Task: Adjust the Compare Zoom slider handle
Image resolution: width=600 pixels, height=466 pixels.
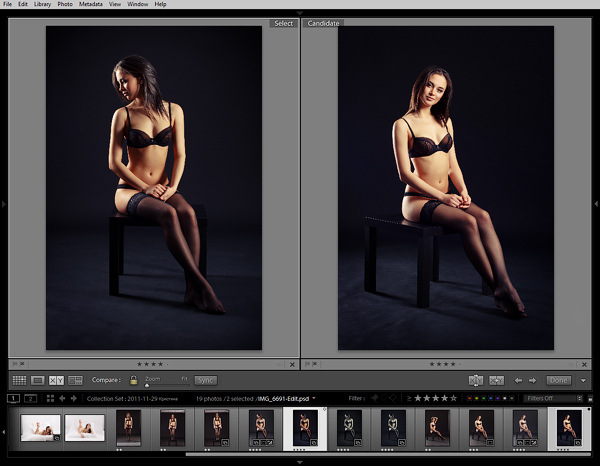Action: [147, 385]
